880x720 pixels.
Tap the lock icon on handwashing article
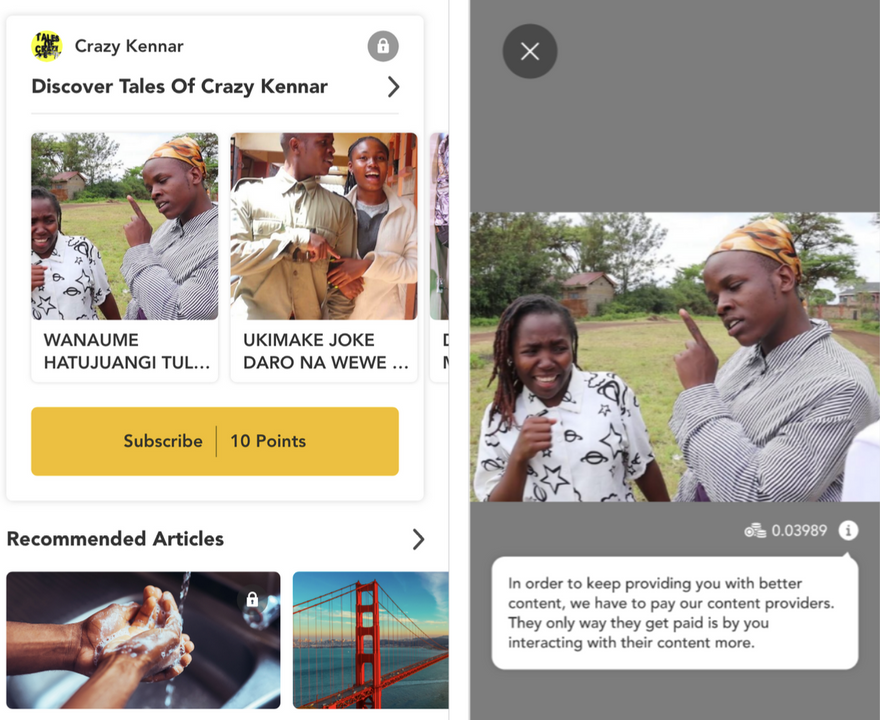[x=252, y=599]
